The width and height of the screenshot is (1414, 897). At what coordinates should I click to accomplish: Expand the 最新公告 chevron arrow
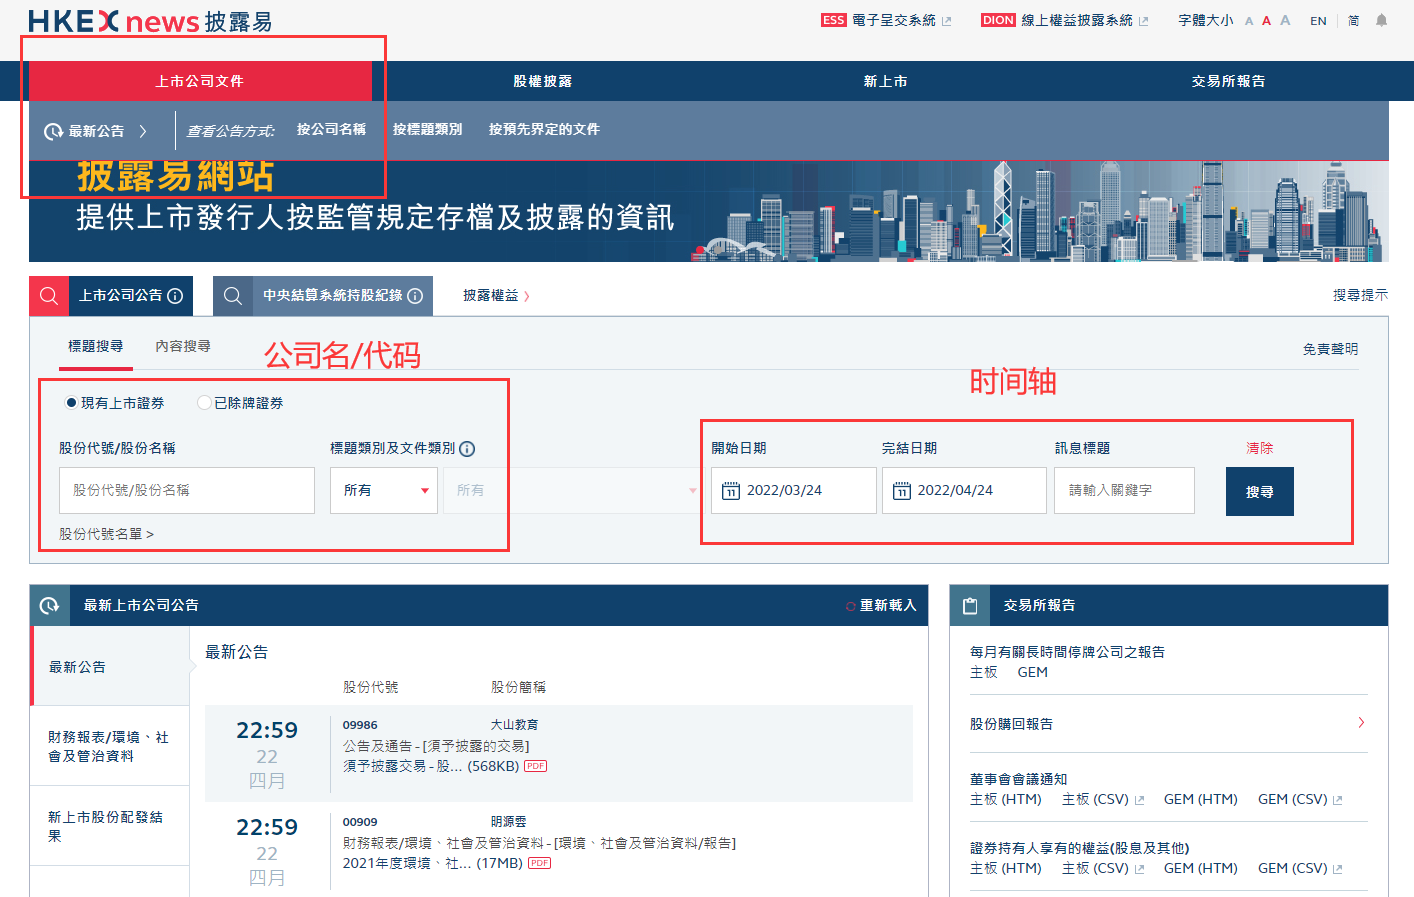pos(143,131)
